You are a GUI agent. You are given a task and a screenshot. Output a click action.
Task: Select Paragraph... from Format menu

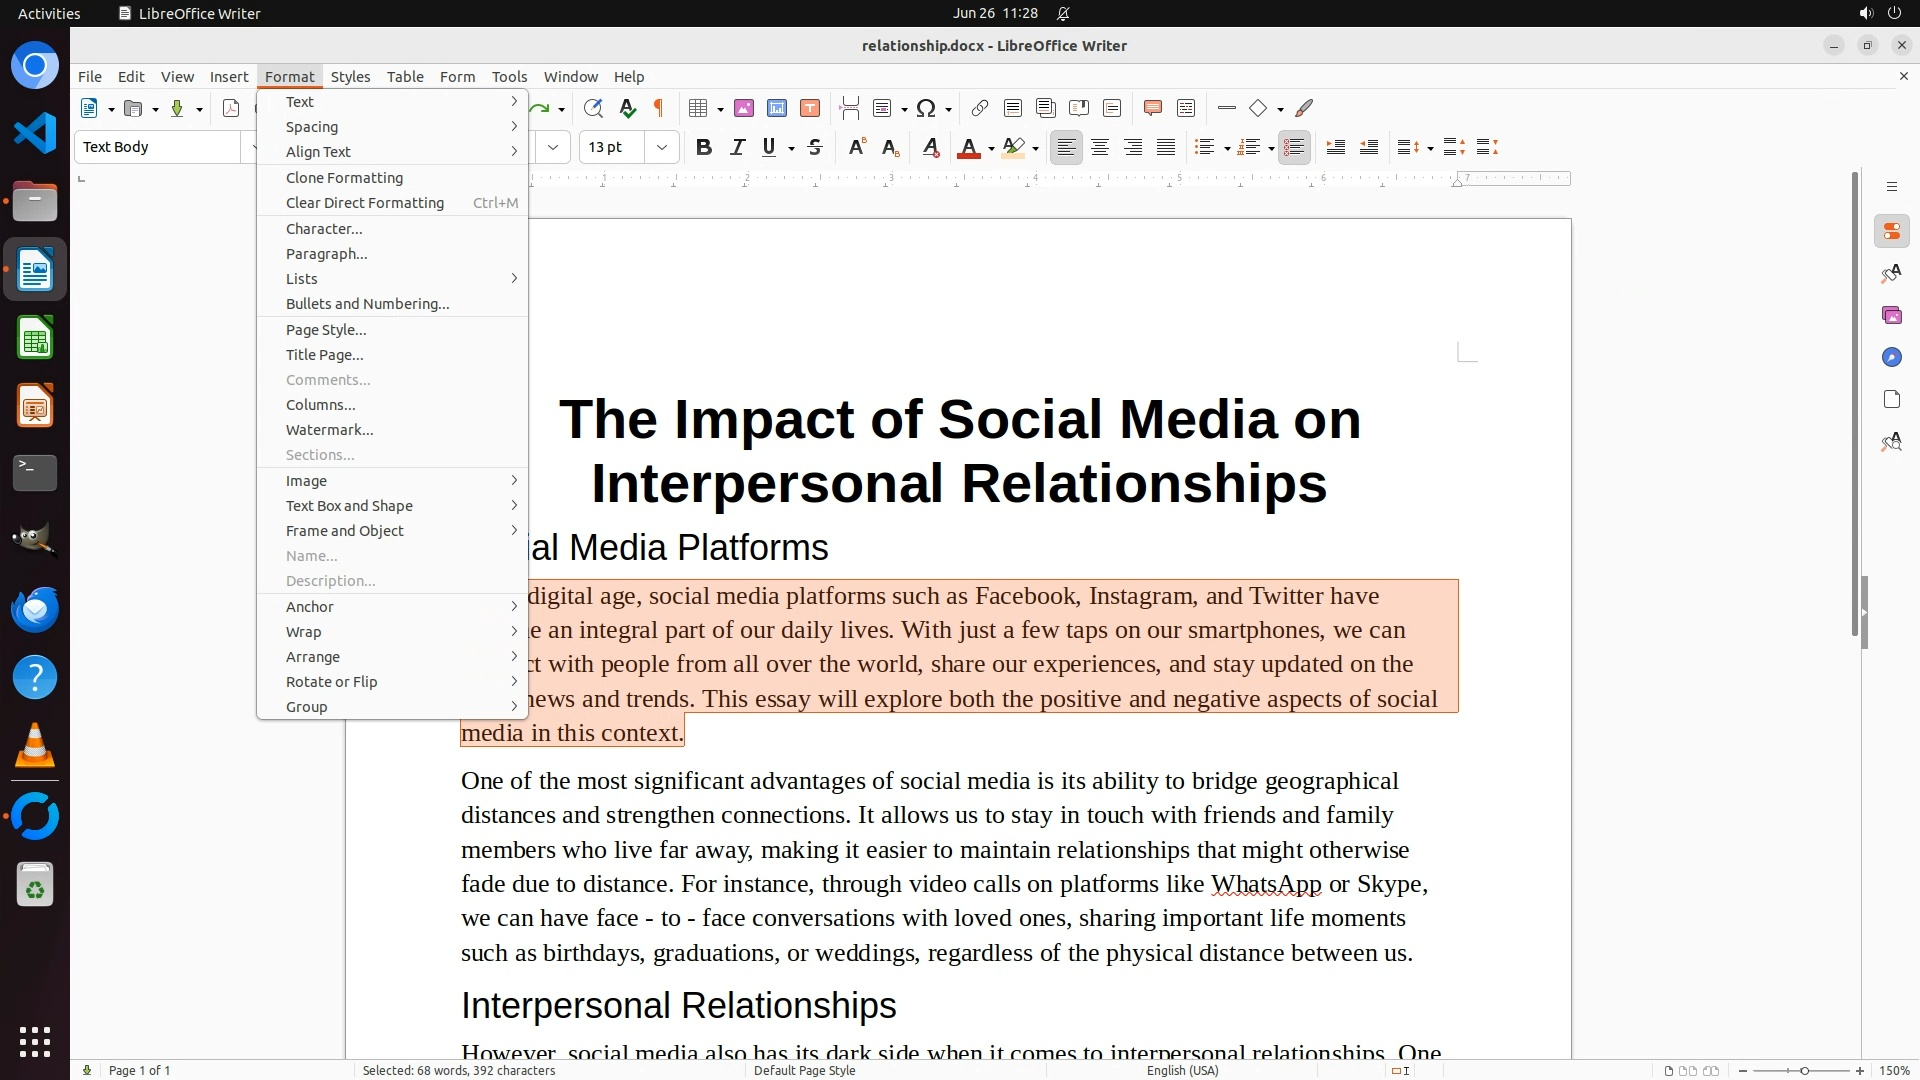point(327,254)
